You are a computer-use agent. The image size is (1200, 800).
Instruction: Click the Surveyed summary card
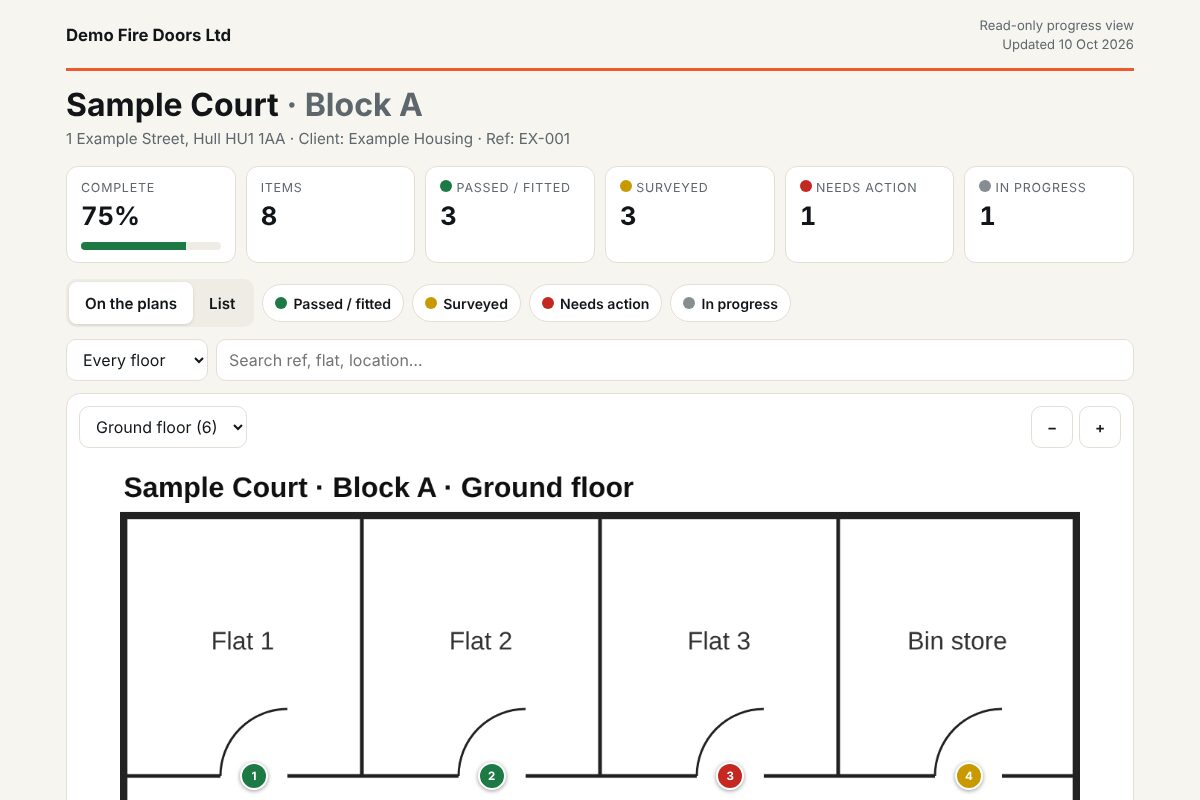[690, 214]
